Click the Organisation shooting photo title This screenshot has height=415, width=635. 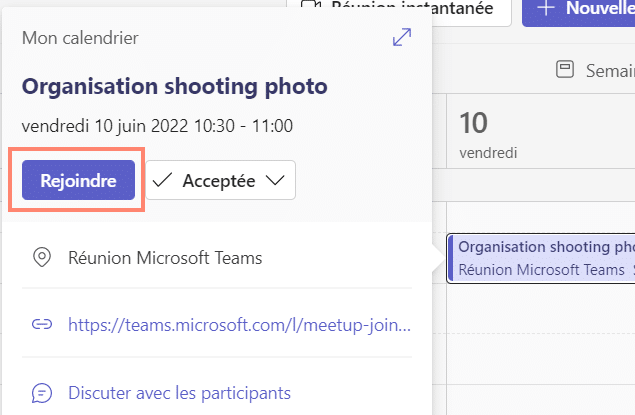pos(175,86)
